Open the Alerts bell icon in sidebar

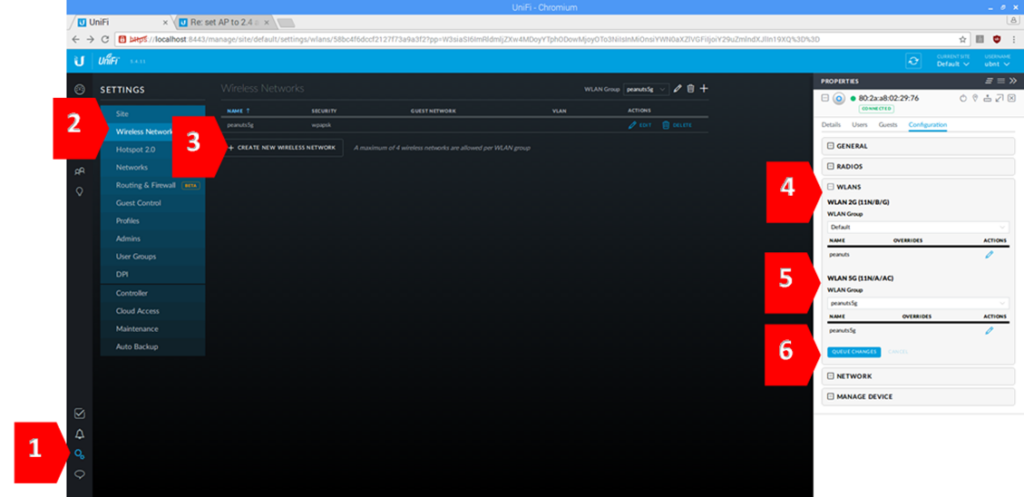coord(80,434)
